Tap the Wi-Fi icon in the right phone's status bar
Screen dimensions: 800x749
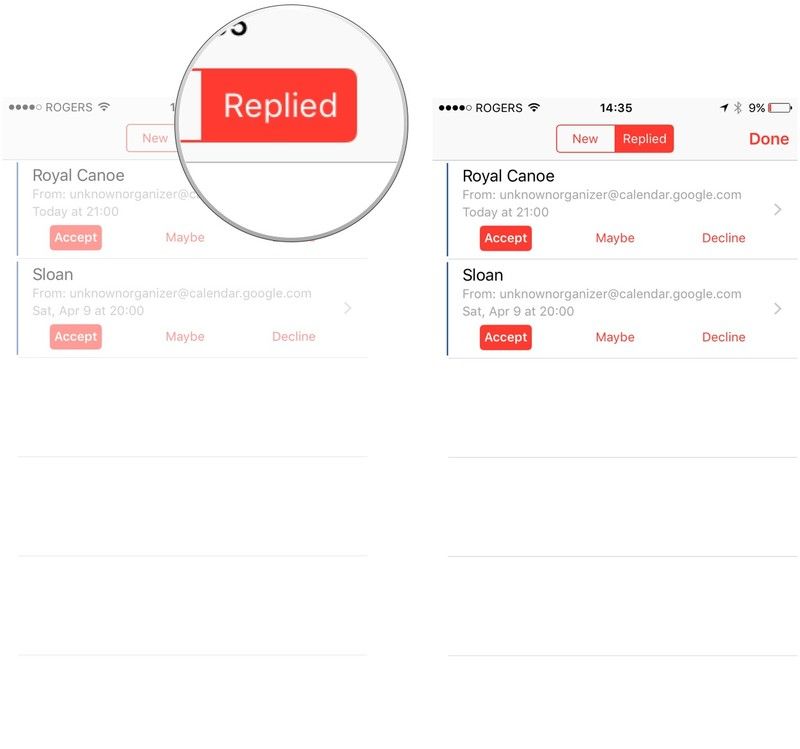[534, 108]
